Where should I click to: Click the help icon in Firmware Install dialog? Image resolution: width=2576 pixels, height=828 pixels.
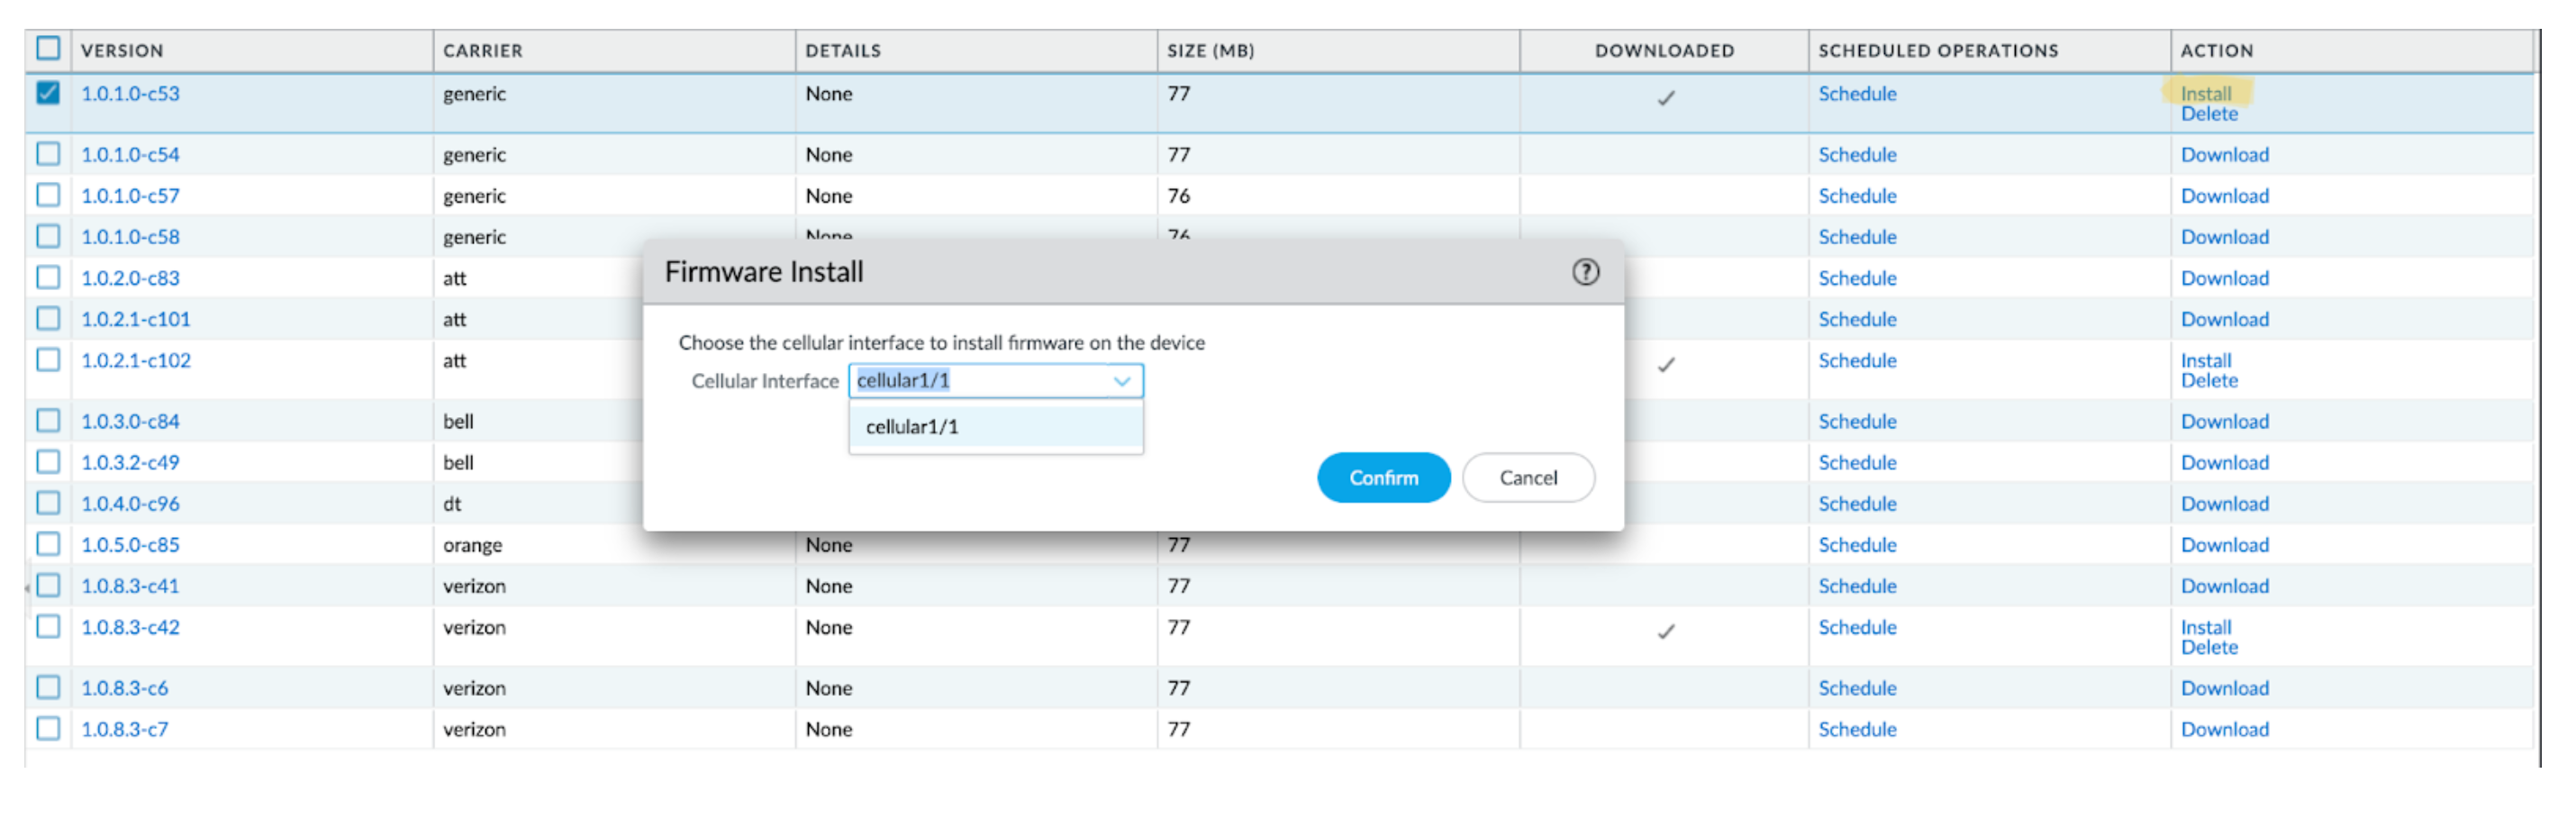coord(1585,272)
